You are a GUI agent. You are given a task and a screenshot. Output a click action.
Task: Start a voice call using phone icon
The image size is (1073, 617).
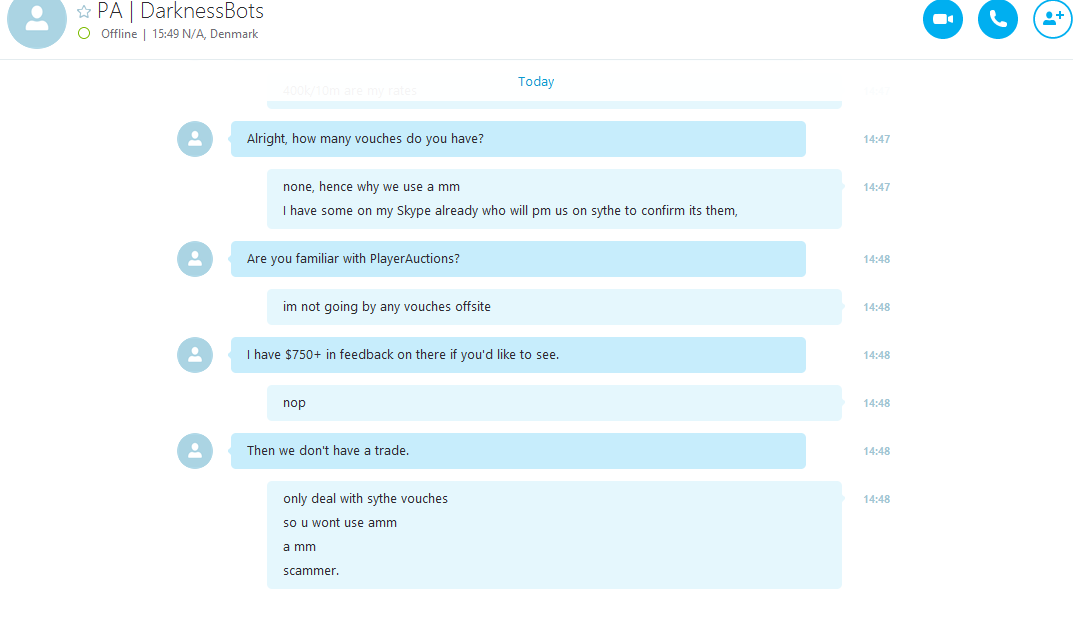coord(998,18)
